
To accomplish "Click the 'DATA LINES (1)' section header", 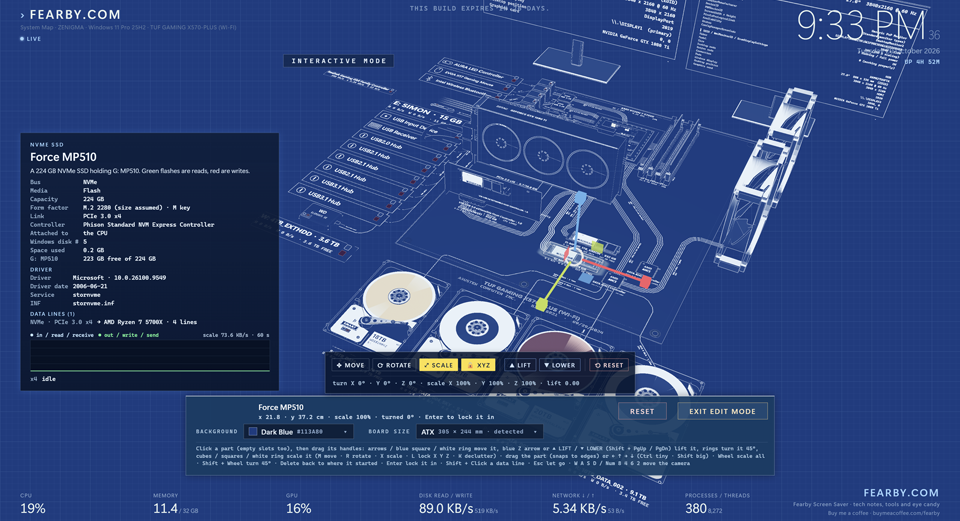I will [x=52, y=313].
